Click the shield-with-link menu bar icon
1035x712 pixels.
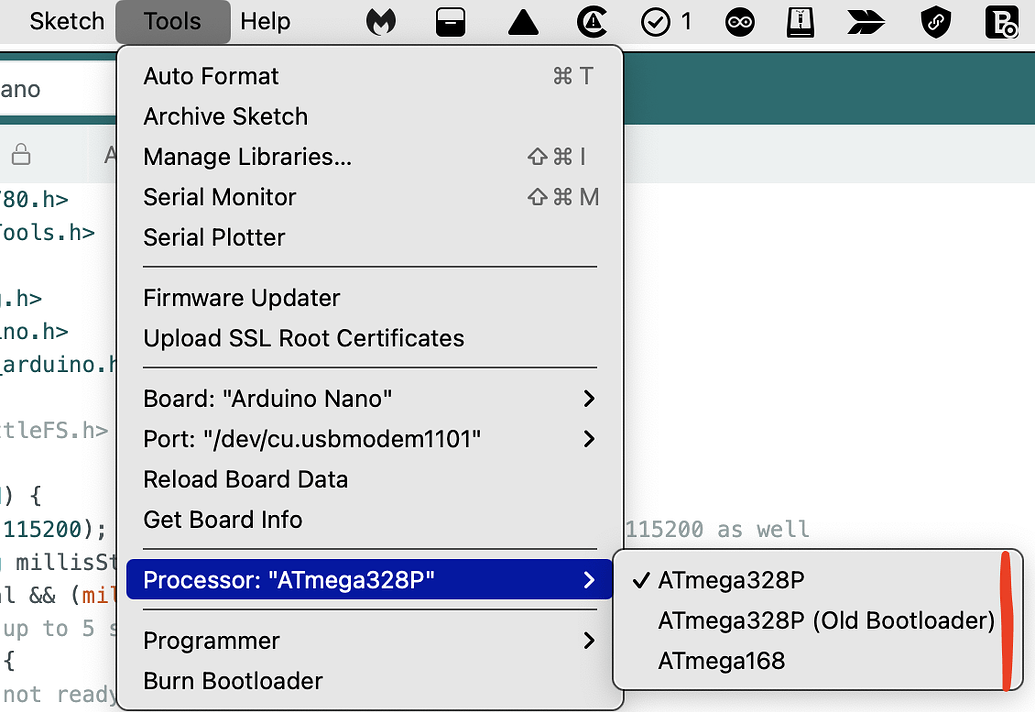[935, 21]
